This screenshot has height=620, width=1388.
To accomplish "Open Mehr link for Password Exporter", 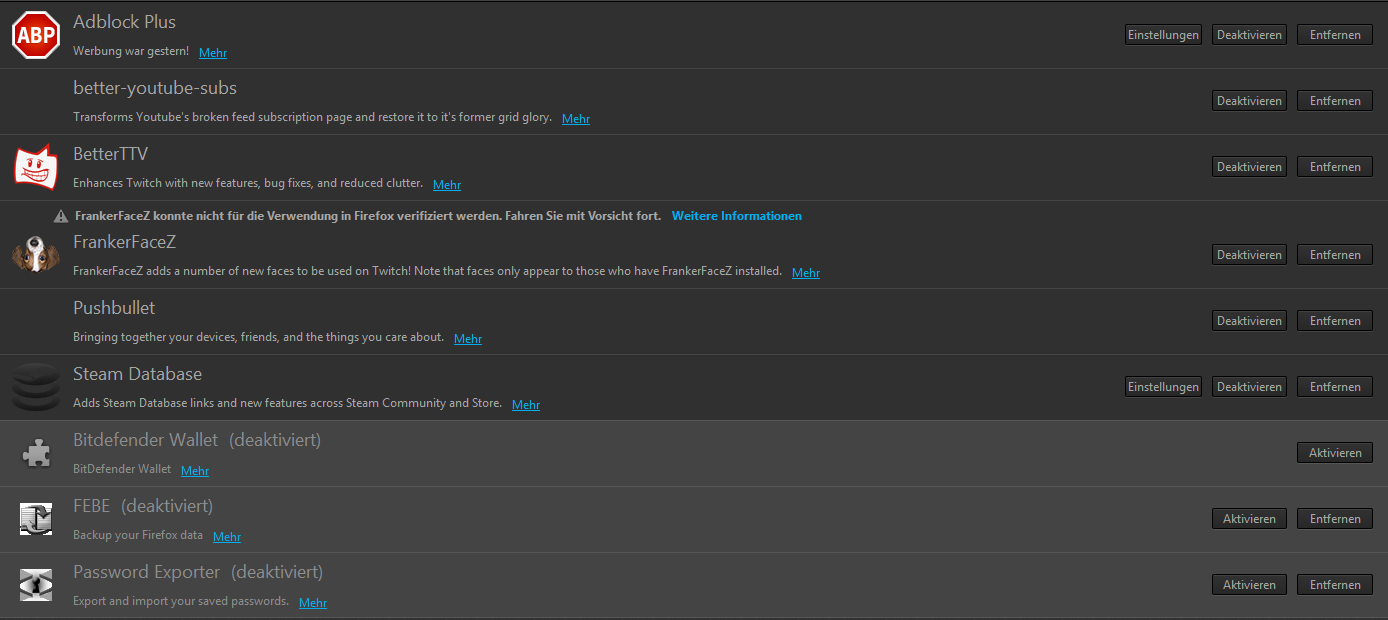I will (x=313, y=603).
